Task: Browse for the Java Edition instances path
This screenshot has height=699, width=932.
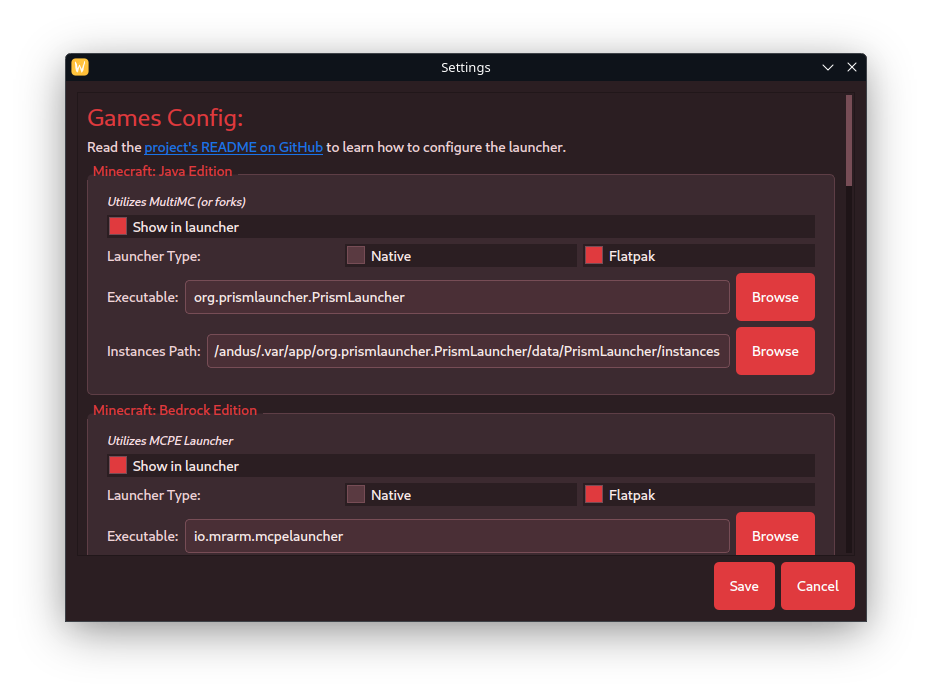Action: coord(775,351)
